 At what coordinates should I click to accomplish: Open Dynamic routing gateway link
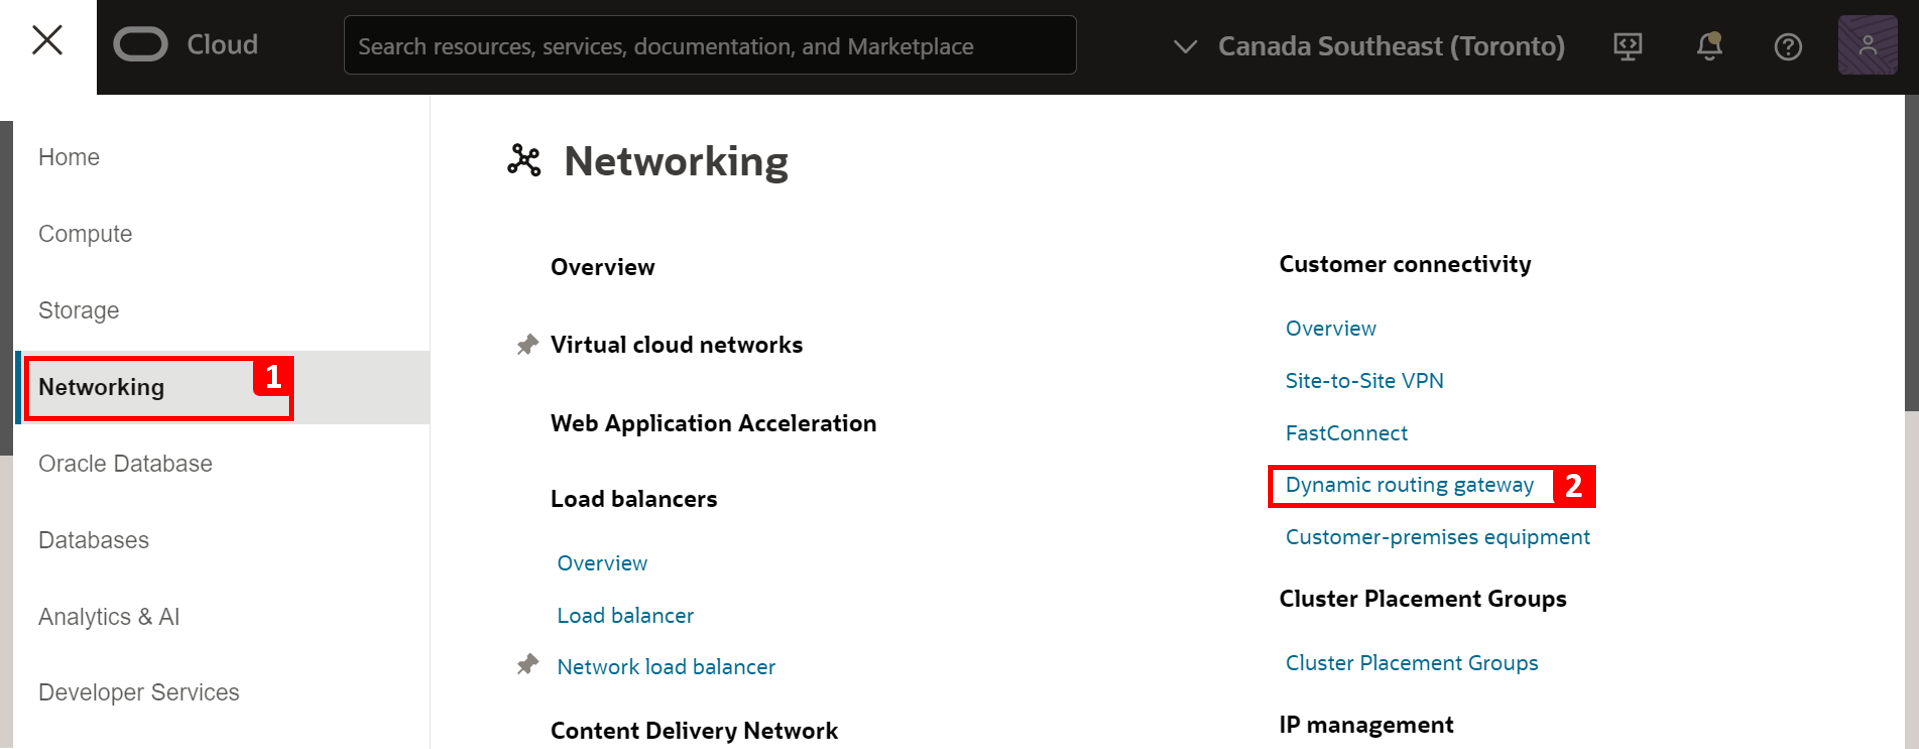click(1410, 485)
